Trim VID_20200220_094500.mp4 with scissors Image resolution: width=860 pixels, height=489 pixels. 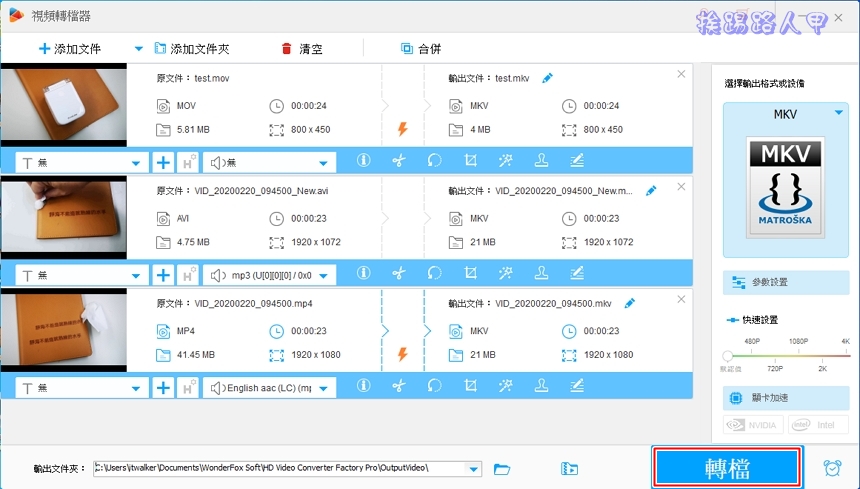pos(399,386)
